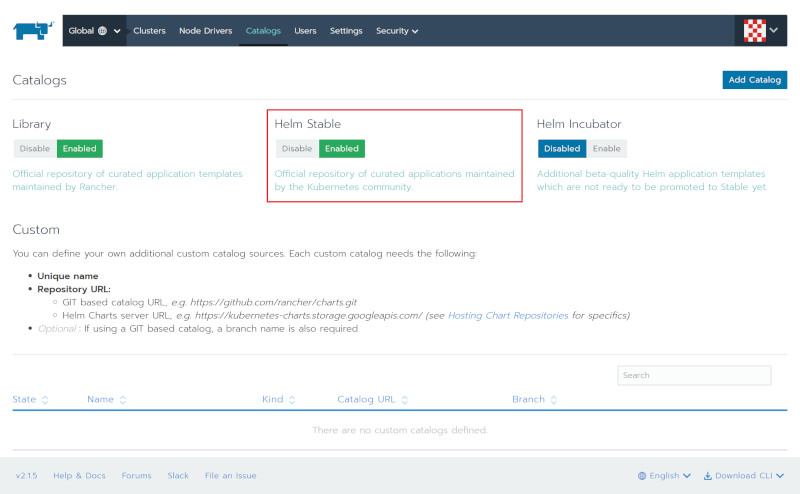Click the Add Catalog button
800x494 pixels.
click(755, 80)
